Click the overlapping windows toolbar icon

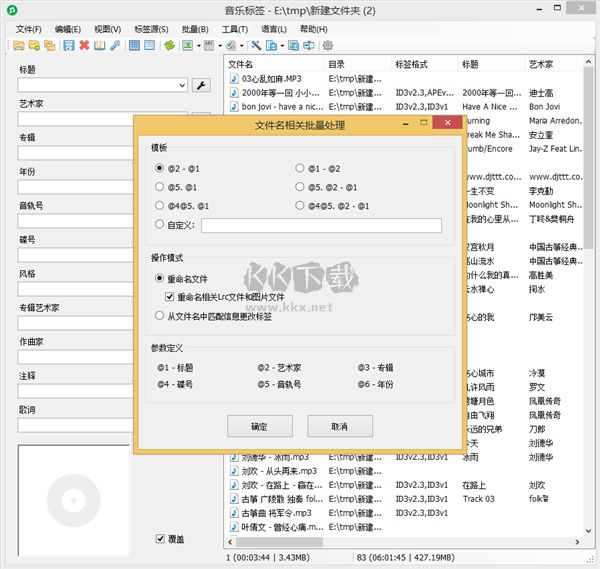point(293,46)
